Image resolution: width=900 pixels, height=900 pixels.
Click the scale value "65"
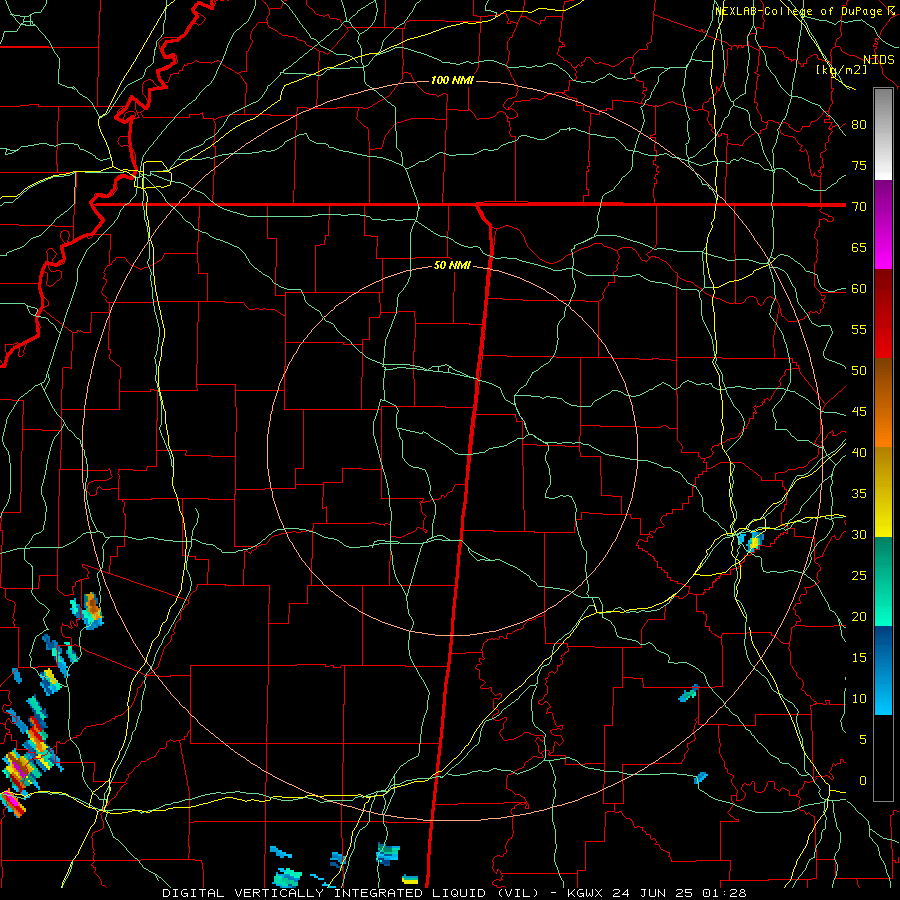(x=859, y=247)
